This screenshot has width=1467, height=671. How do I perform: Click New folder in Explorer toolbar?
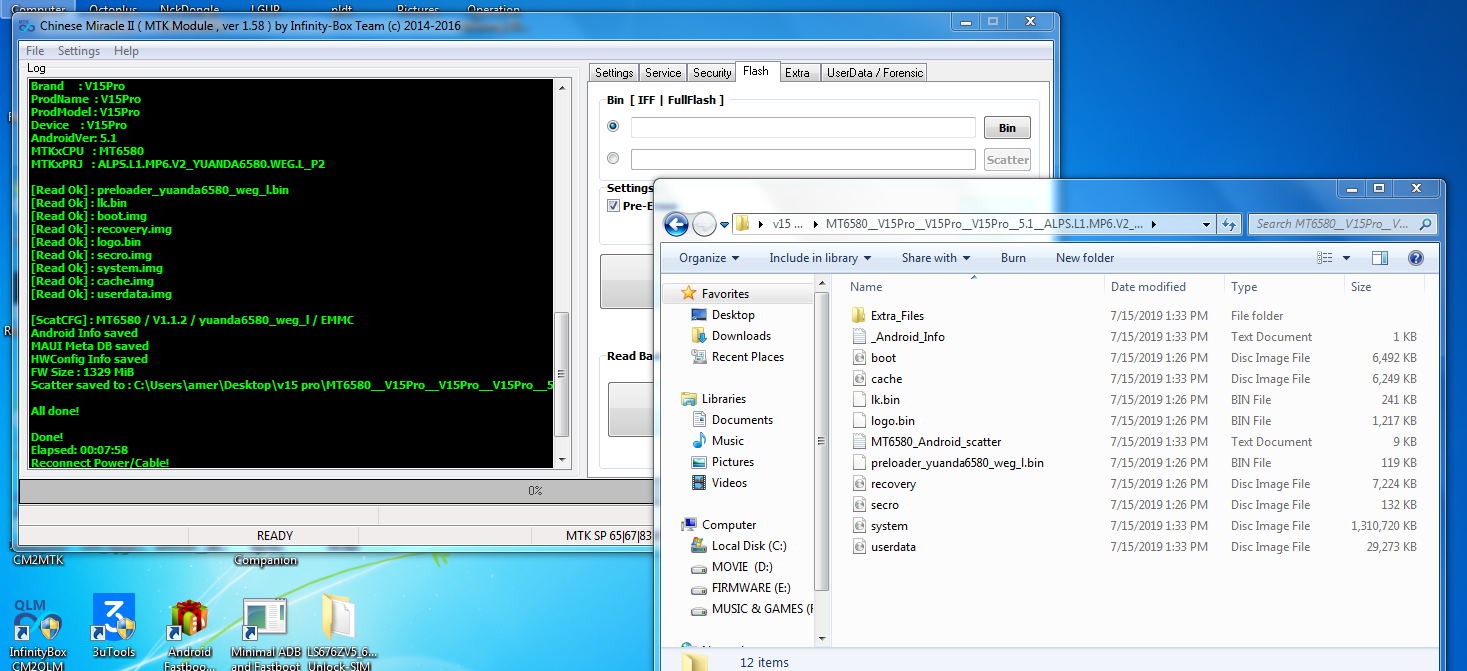click(x=1085, y=258)
